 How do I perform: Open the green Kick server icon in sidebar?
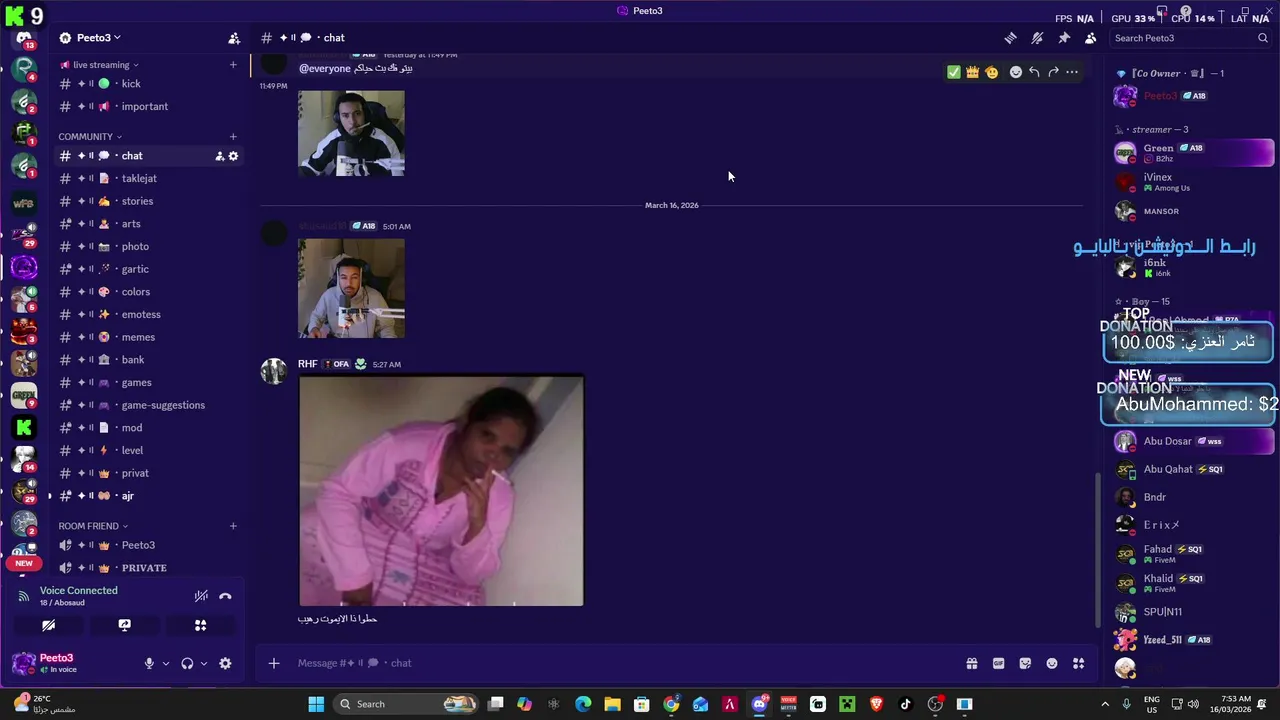point(24,427)
